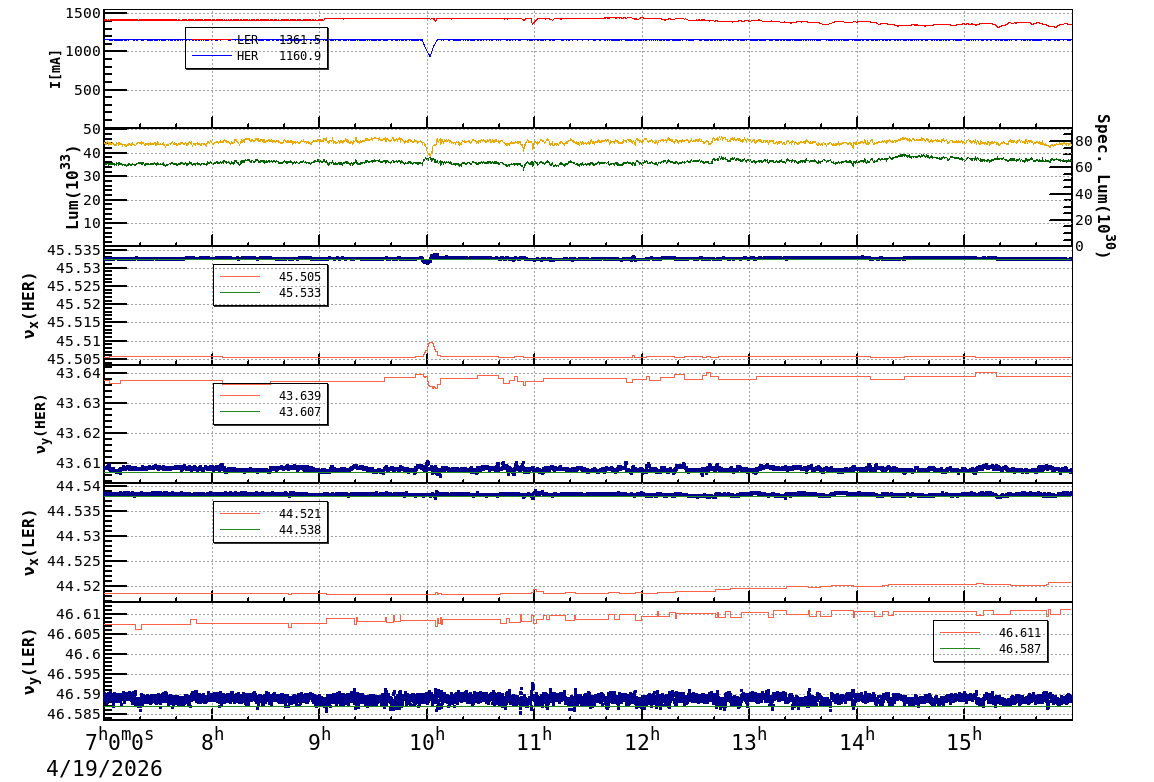Click the 4/19/2026 date label
Screen dimensions: 1154x782
pyautogui.click(x=104, y=768)
